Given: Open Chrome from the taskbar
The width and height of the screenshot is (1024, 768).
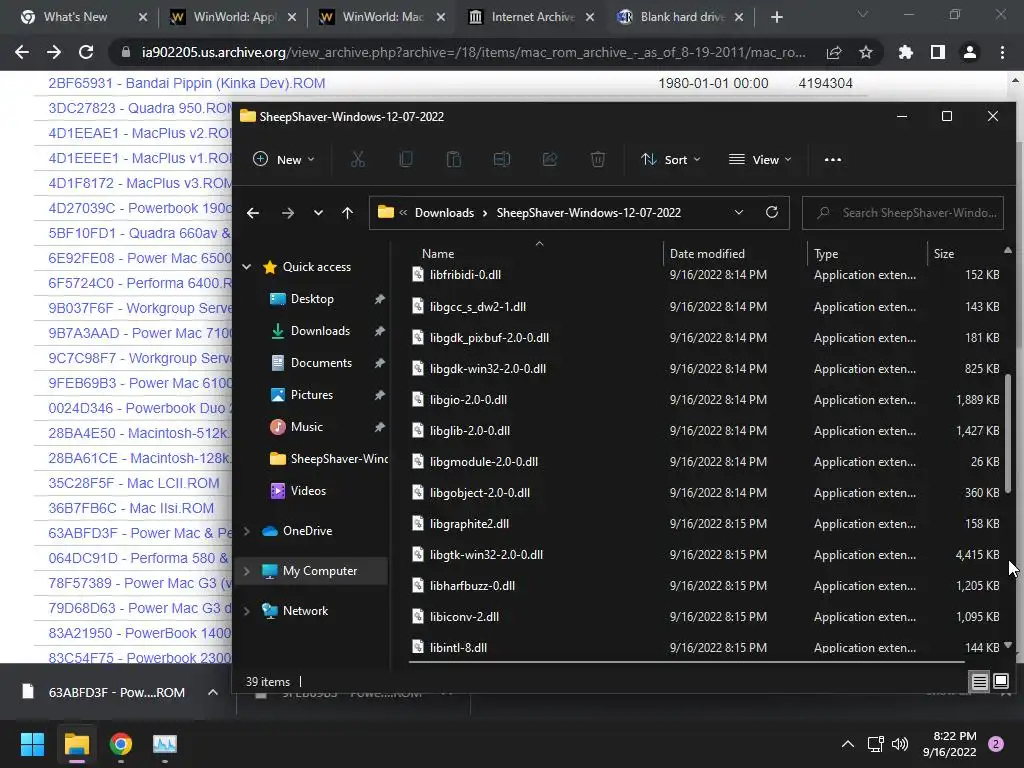Looking at the screenshot, I should pos(121,744).
